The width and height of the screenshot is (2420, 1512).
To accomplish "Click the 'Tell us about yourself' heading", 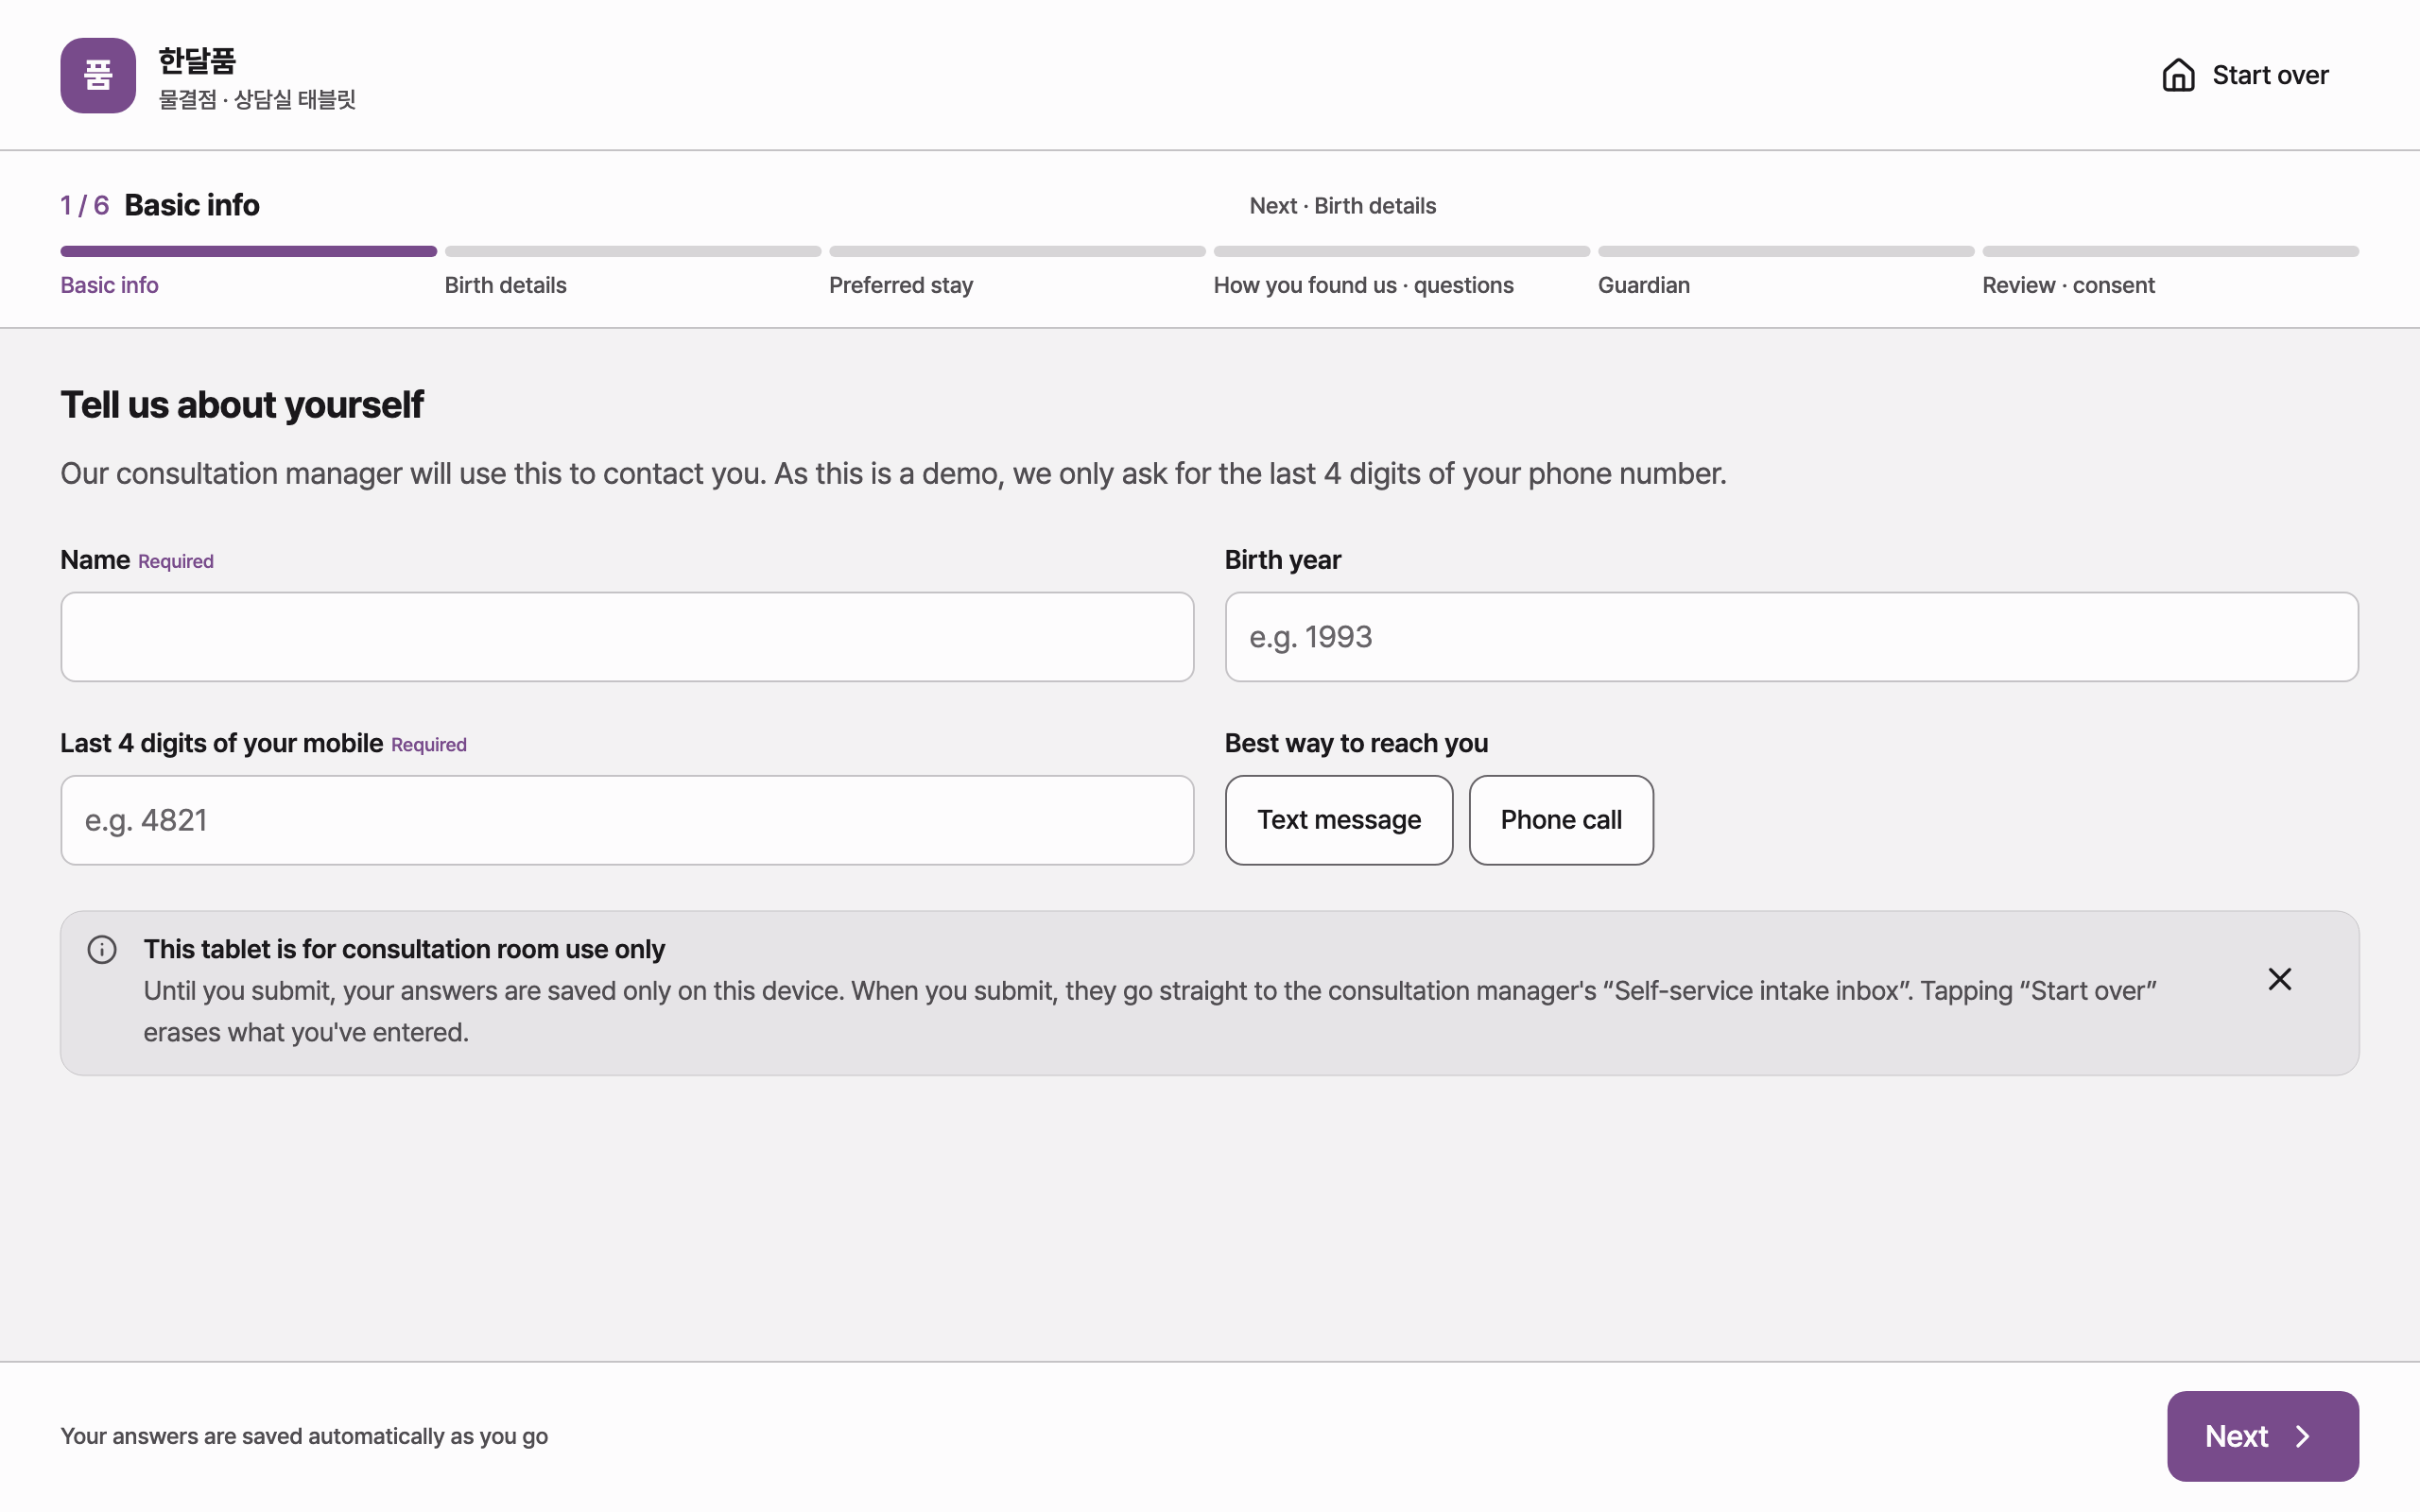I will coord(242,405).
